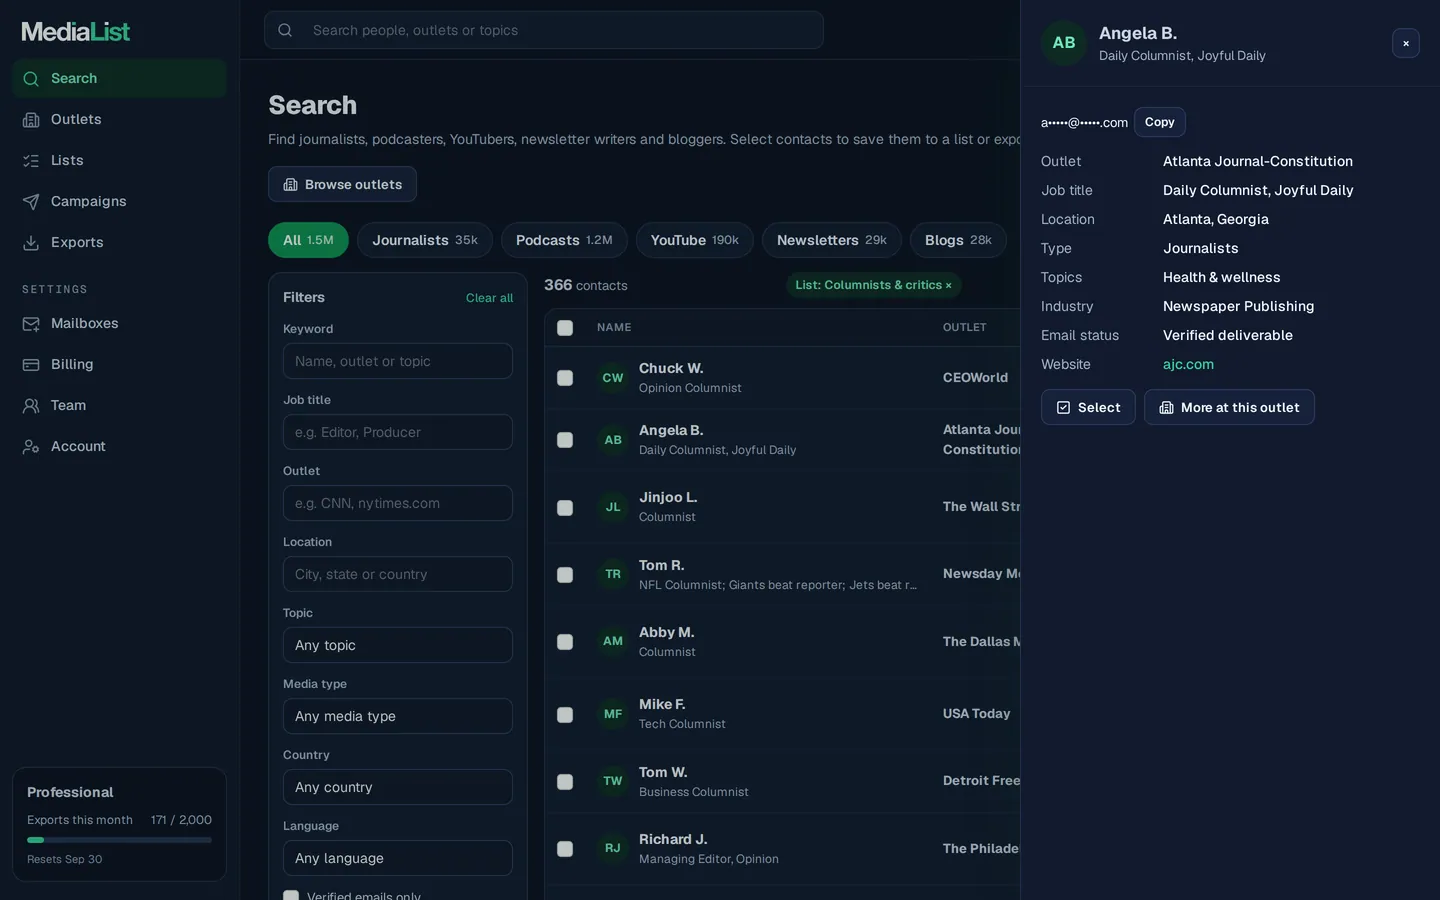Click the MF avatar for Mike F.
The height and width of the screenshot is (900, 1440).
click(613, 714)
